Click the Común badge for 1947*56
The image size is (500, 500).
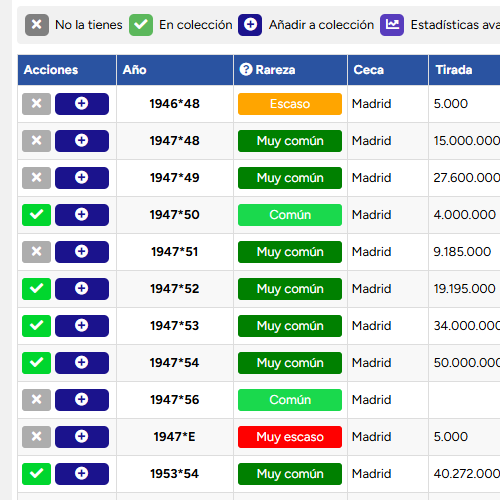click(x=290, y=400)
